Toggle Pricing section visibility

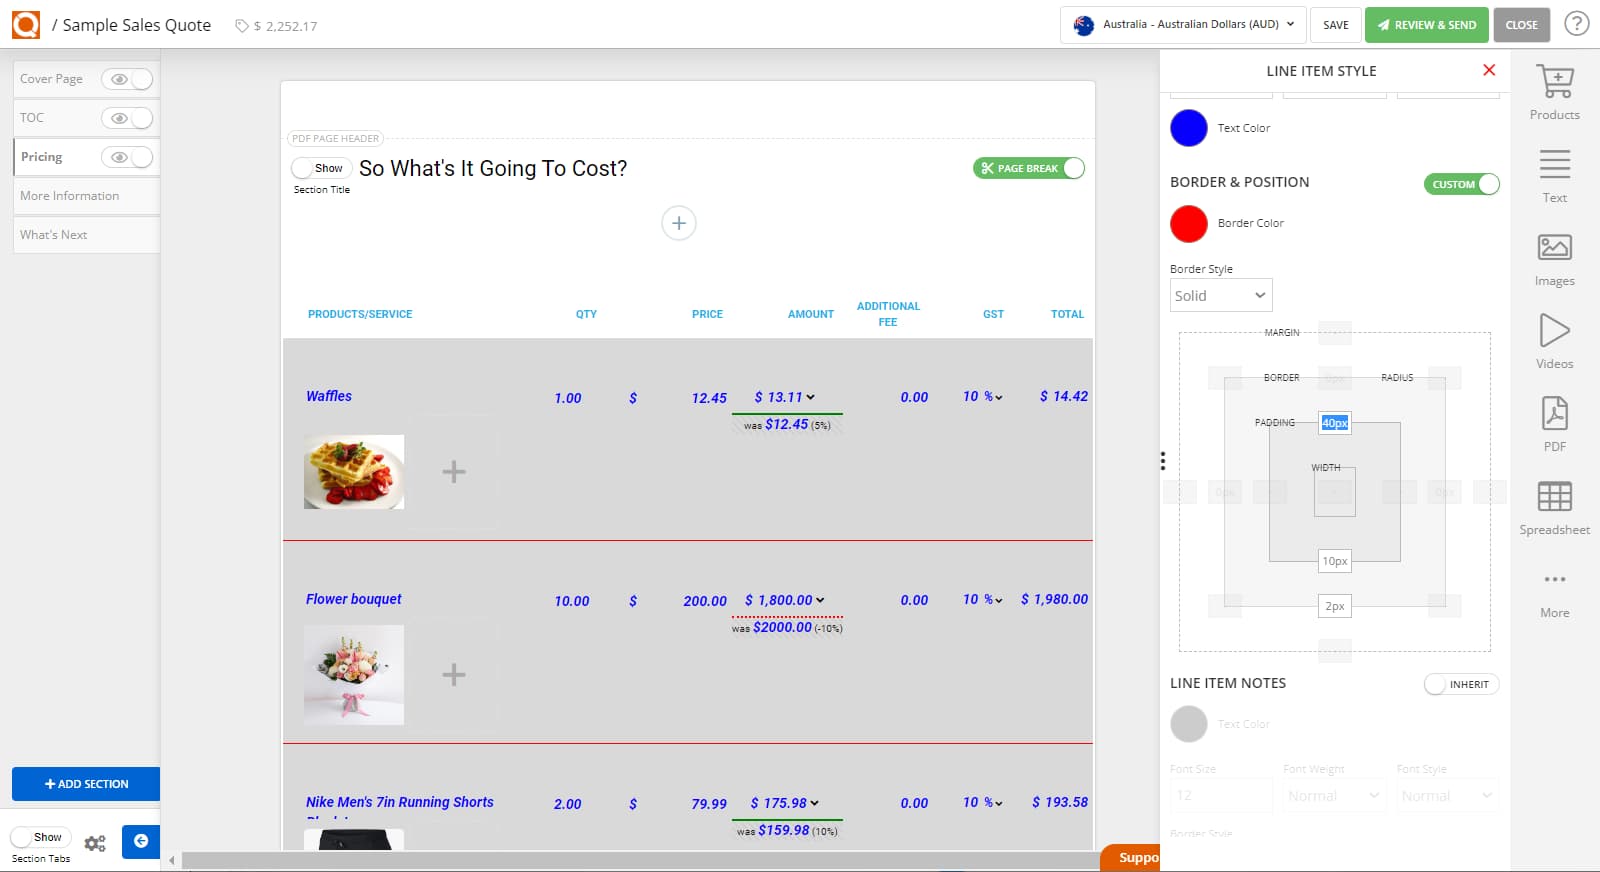[127, 157]
